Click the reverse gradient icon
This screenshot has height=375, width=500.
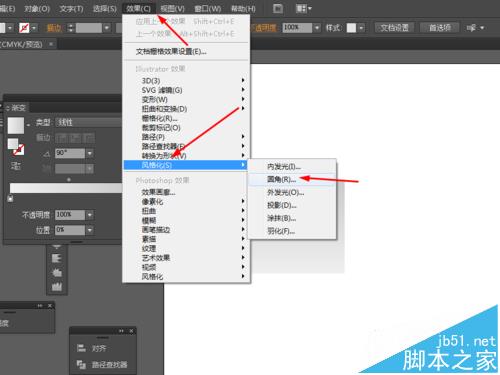coord(16,166)
